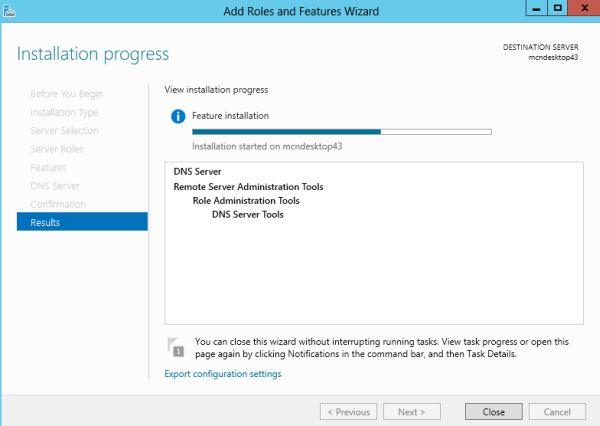Open the Server Roles step
600x426 pixels.
click(57, 149)
